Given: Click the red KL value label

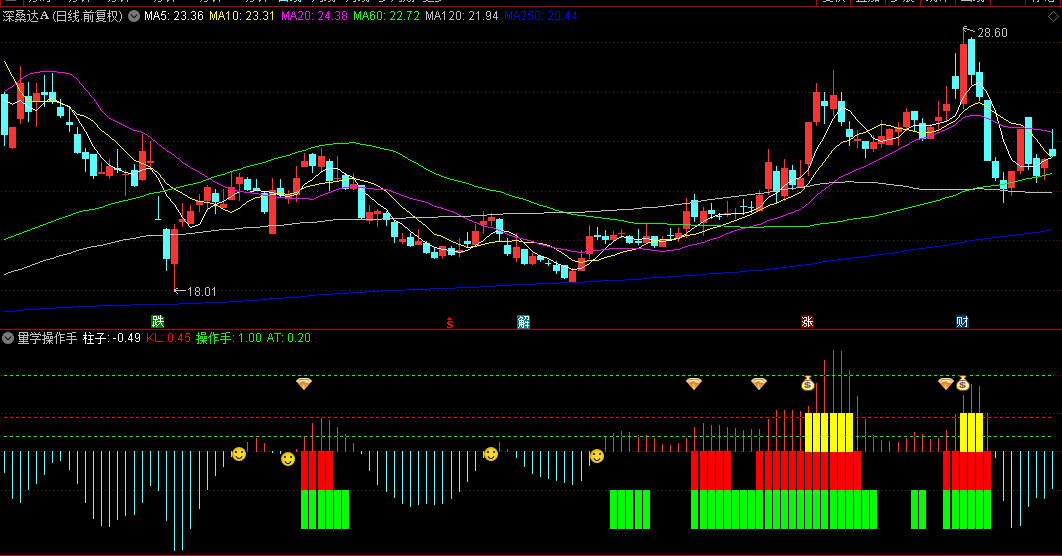Looking at the screenshot, I should [x=169, y=338].
